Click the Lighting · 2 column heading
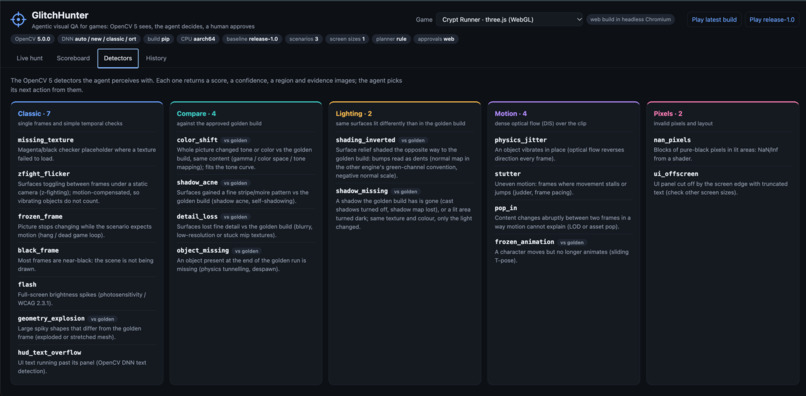The width and height of the screenshot is (806, 396). click(x=354, y=114)
